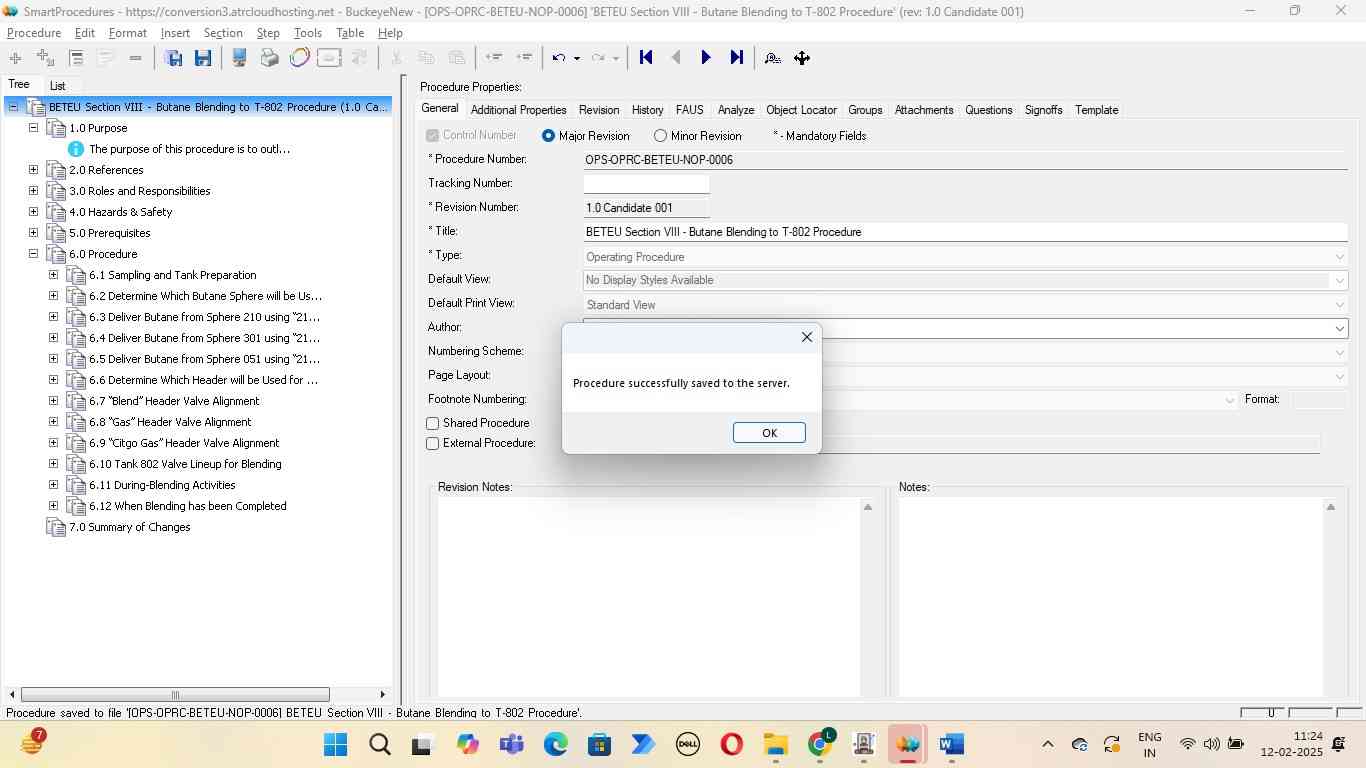This screenshot has width=1366, height=768.
Task: Expand 3.0 Roles and Responsibilities node
Action: pyautogui.click(x=33, y=191)
